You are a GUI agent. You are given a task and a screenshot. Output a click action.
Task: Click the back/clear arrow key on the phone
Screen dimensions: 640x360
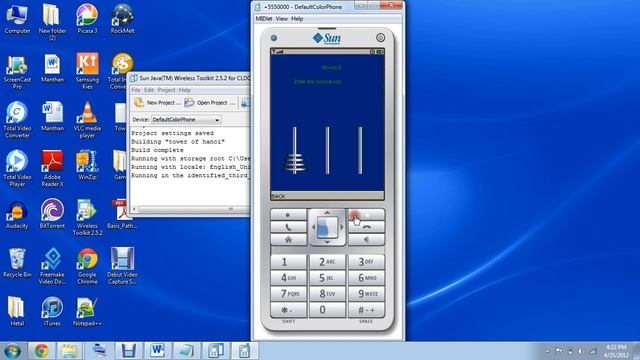[366, 240]
